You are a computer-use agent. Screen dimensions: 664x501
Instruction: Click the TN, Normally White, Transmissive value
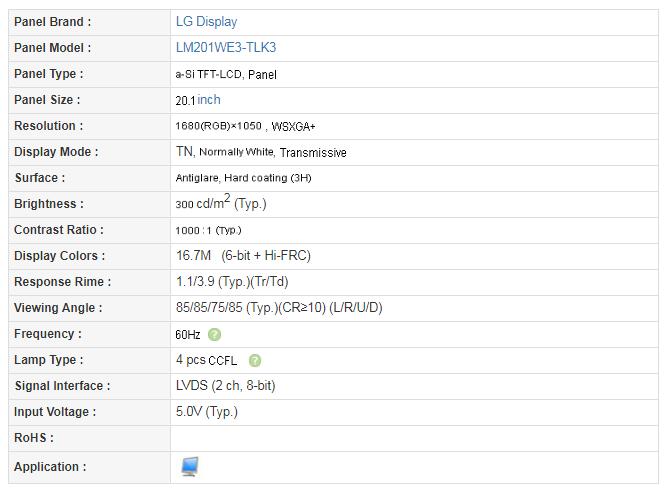tap(261, 152)
